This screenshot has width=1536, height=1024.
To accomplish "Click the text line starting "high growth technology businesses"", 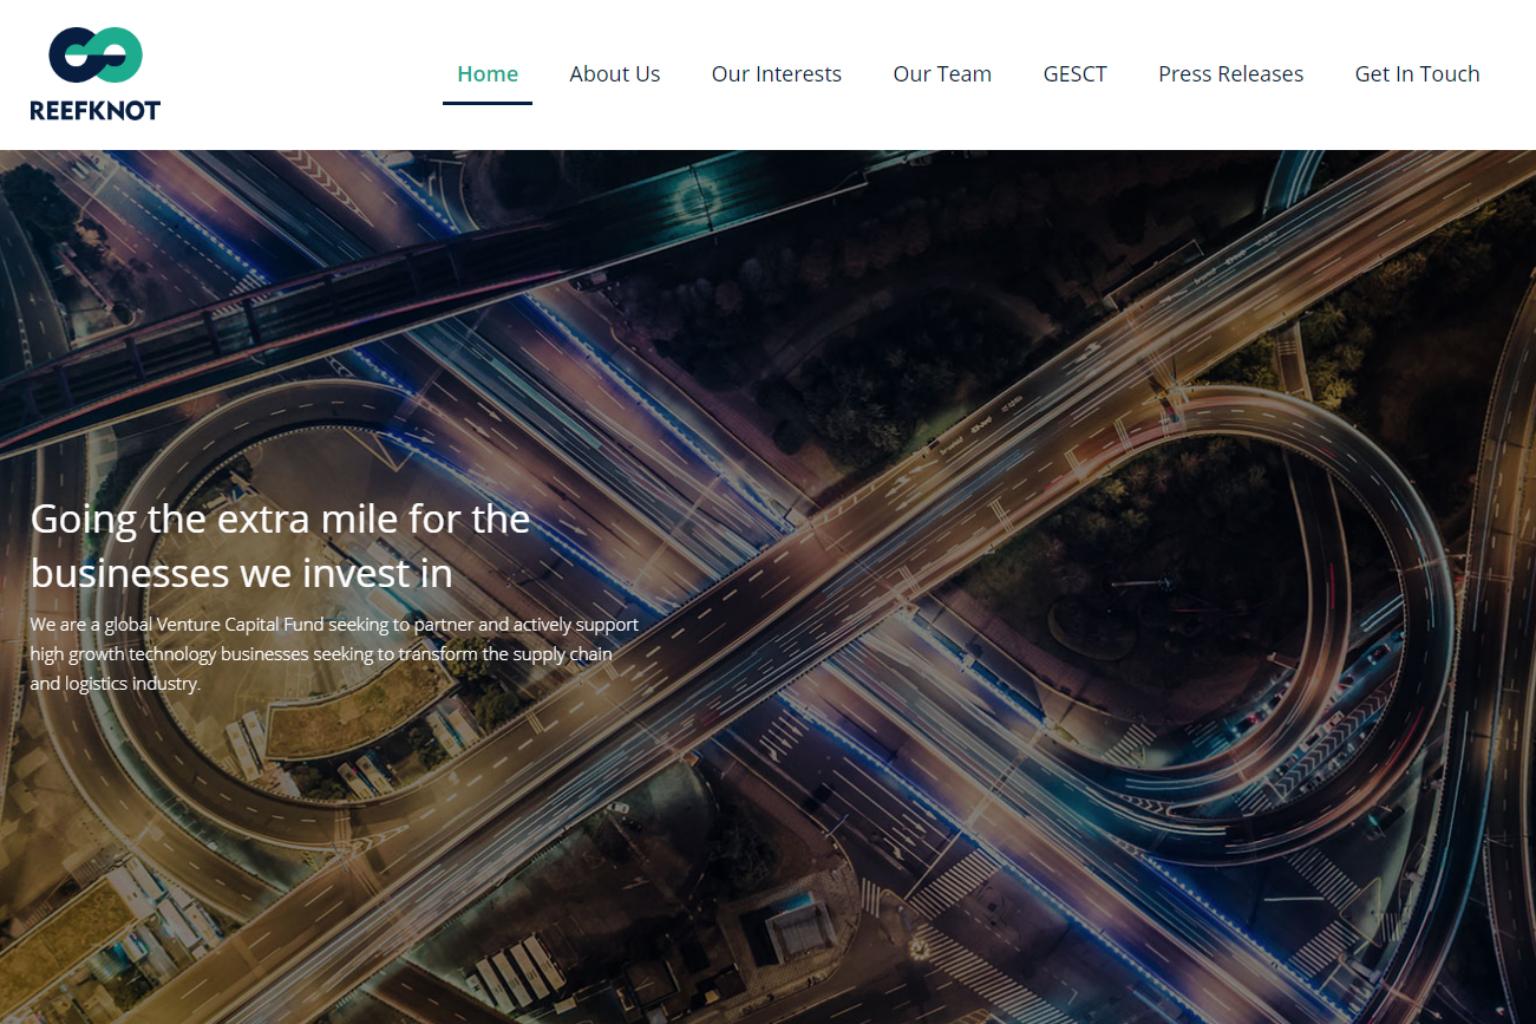I will click(320, 654).
